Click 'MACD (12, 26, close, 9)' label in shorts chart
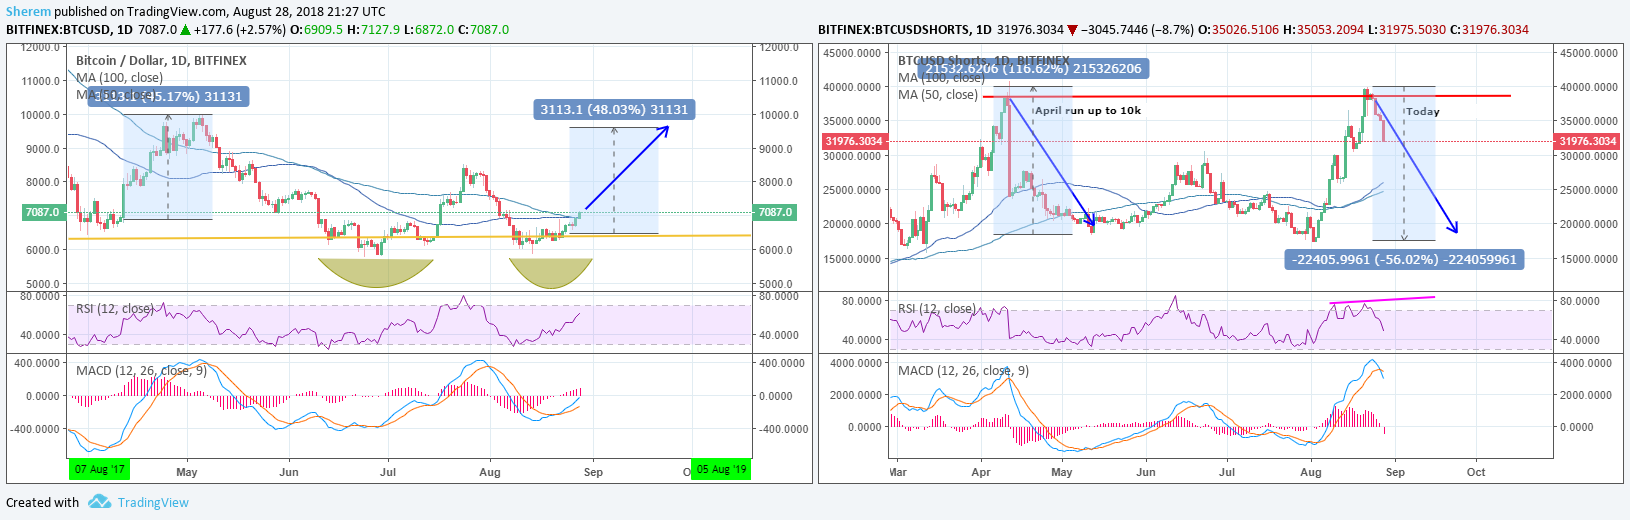 click(963, 370)
